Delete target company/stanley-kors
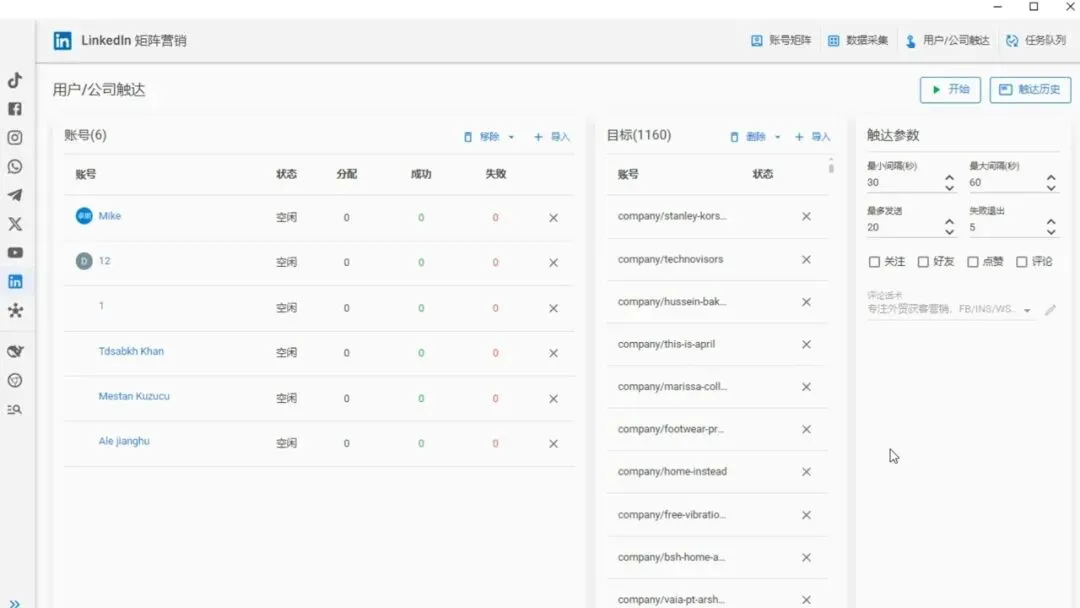This screenshot has height=608, width=1080. [x=806, y=216]
